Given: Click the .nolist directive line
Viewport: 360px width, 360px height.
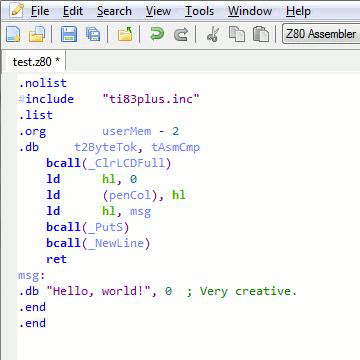Looking at the screenshot, I should (x=43, y=83).
